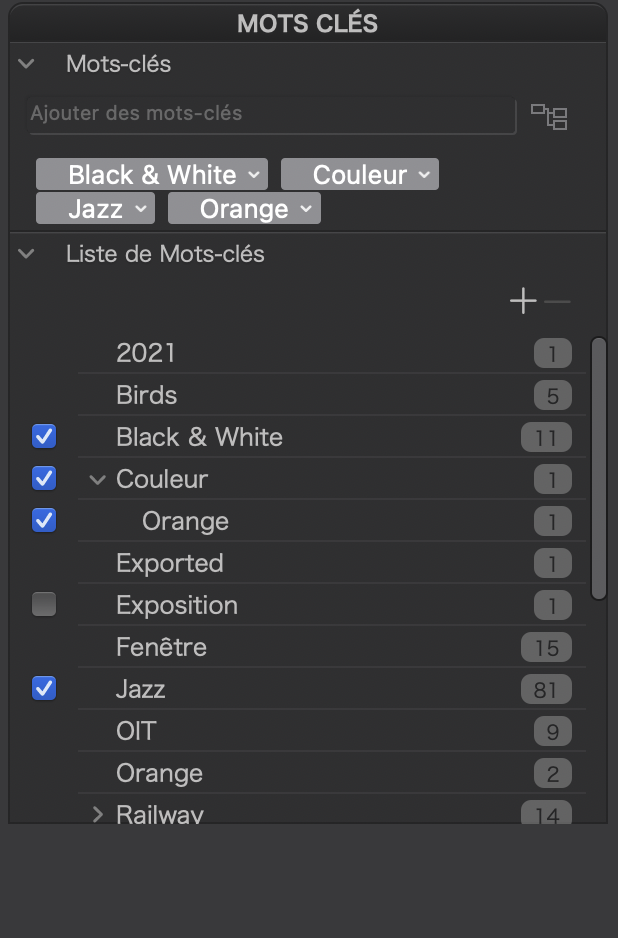Toggle the Exposition keyword checkbox

(44, 604)
